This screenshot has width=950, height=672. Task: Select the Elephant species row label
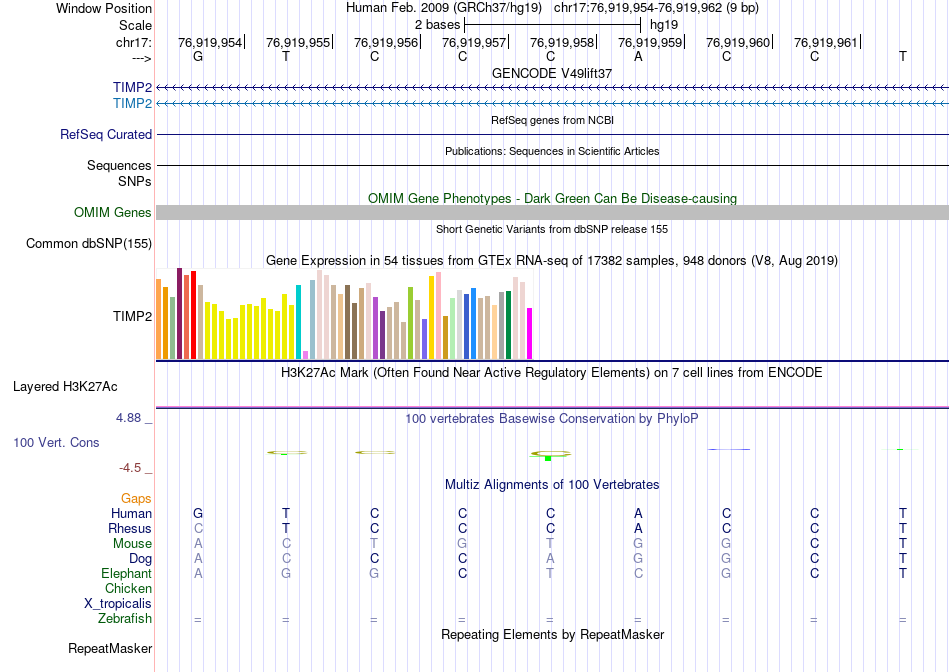point(126,573)
